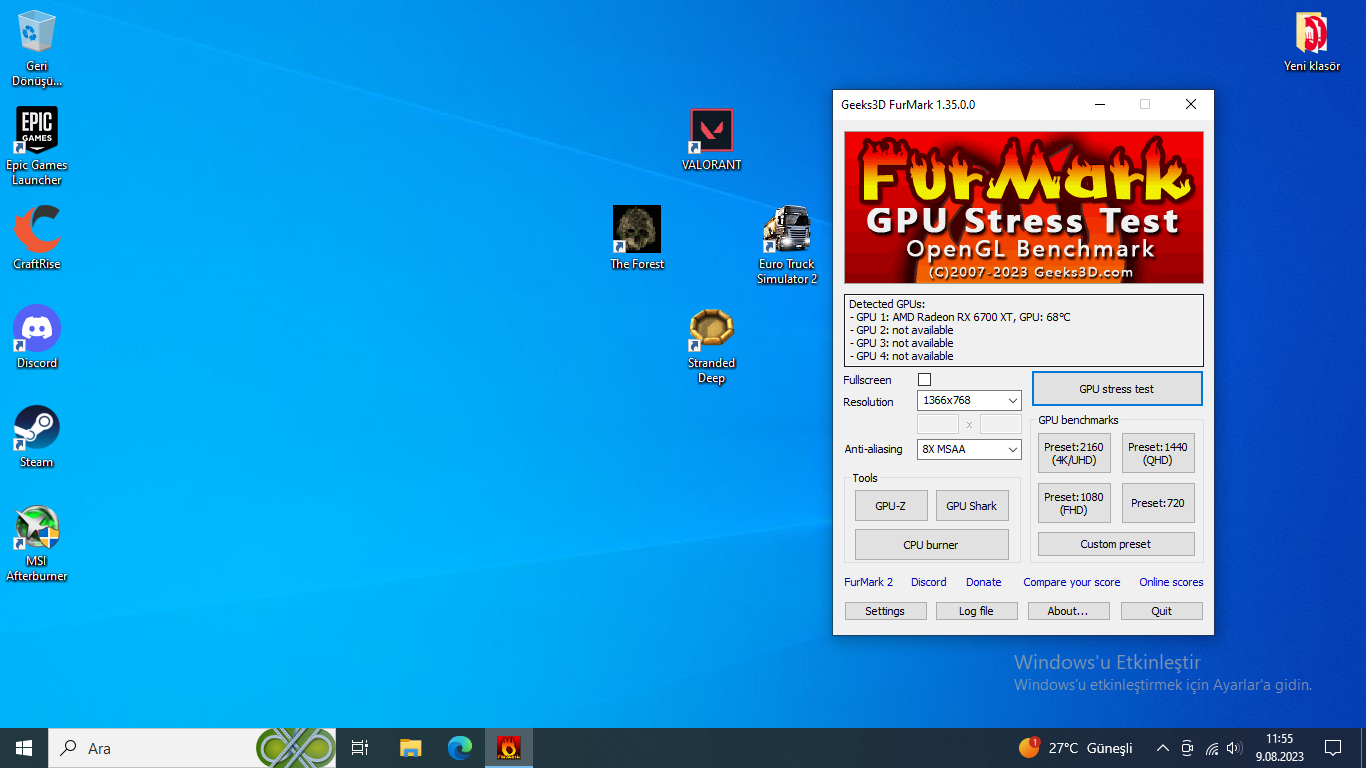Image resolution: width=1366 pixels, height=768 pixels.
Task: Select the Epic Games Launcher desktop icon
Action: 37,146
